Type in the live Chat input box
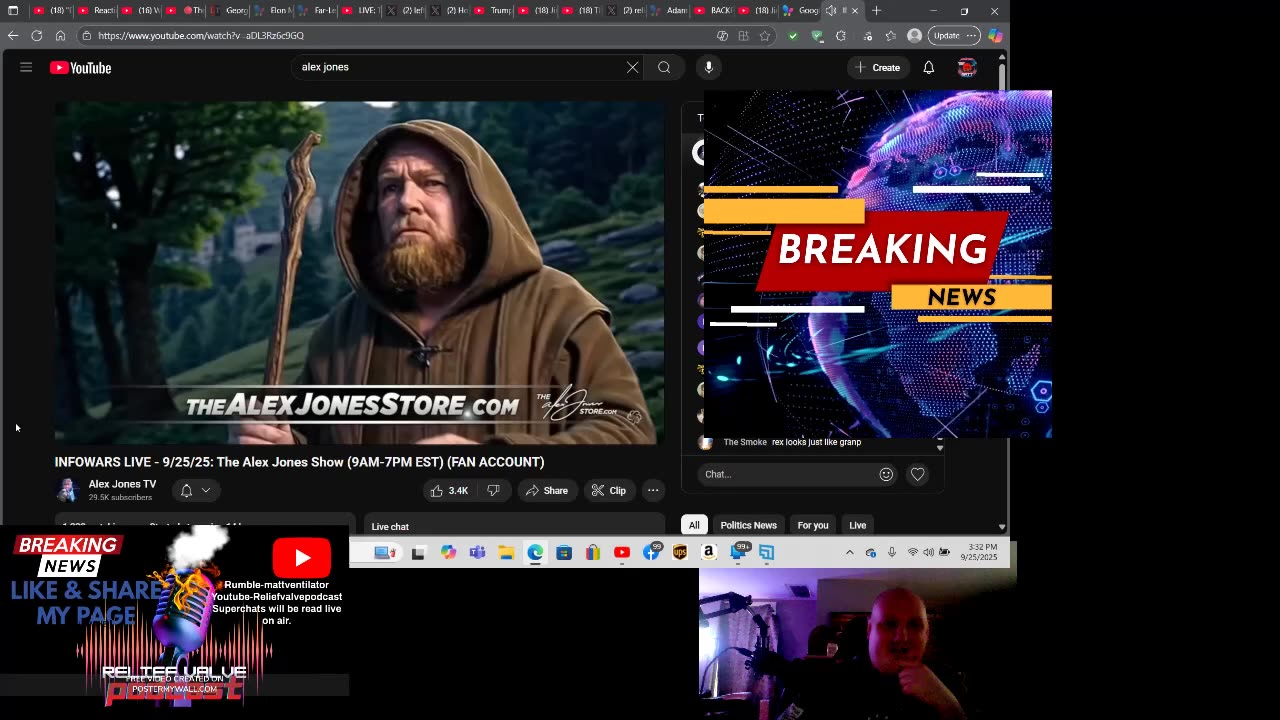The height and width of the screenshot is (720, 1280). click(x=788, y=474)
